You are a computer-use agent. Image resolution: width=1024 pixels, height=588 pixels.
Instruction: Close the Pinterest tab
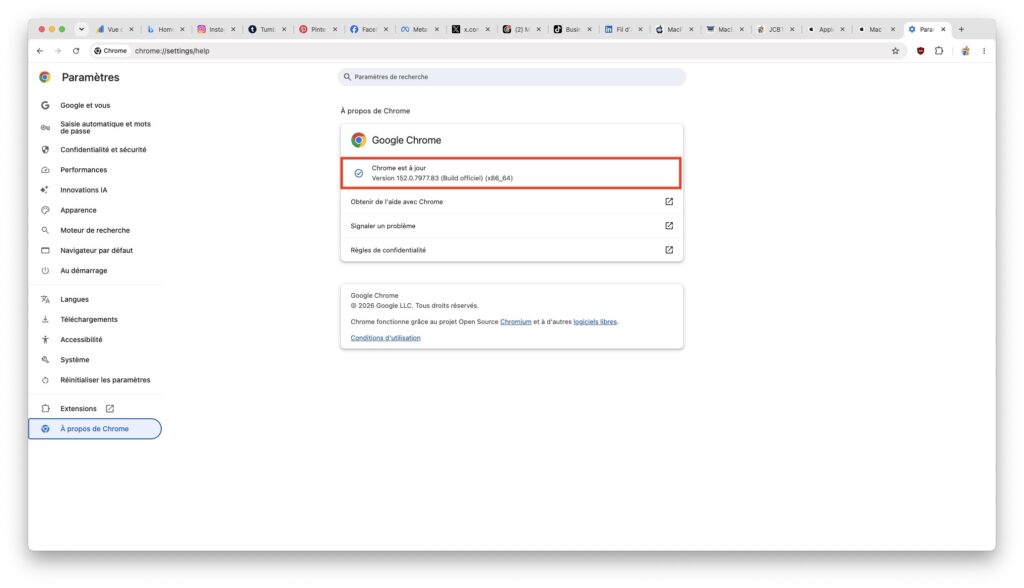(x=335, y=29)
